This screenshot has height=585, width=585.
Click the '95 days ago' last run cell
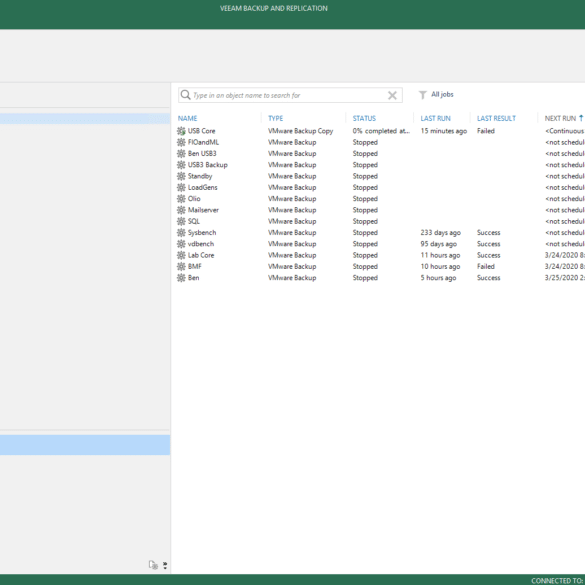[x=438, y=244]
